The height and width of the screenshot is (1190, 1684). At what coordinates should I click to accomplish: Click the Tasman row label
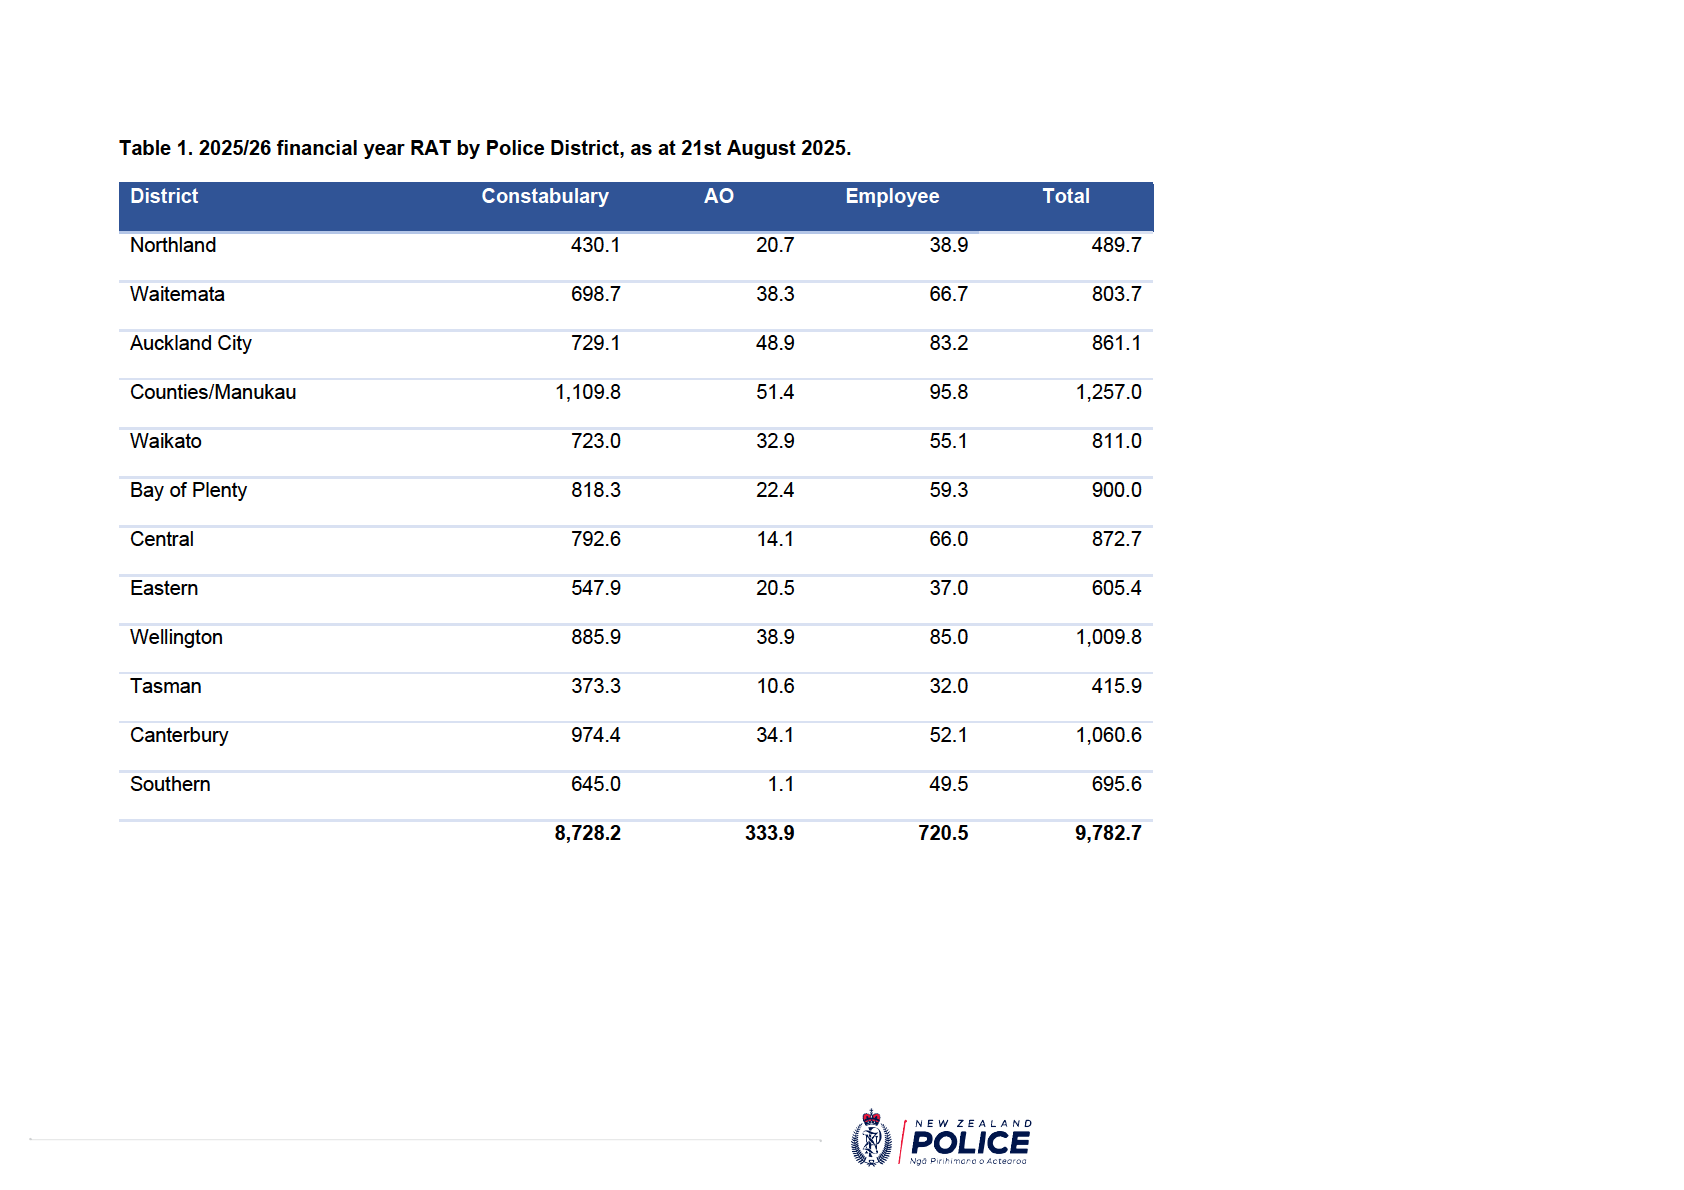166,686
